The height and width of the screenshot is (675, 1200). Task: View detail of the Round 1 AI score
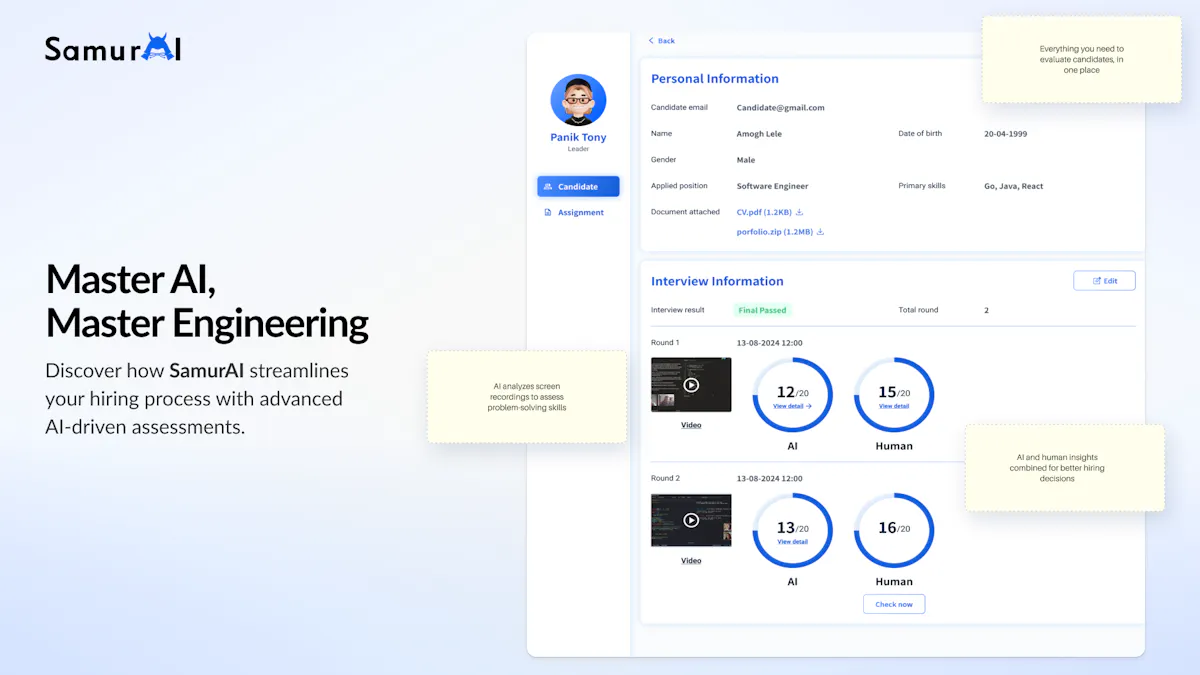tap(792, 407)
